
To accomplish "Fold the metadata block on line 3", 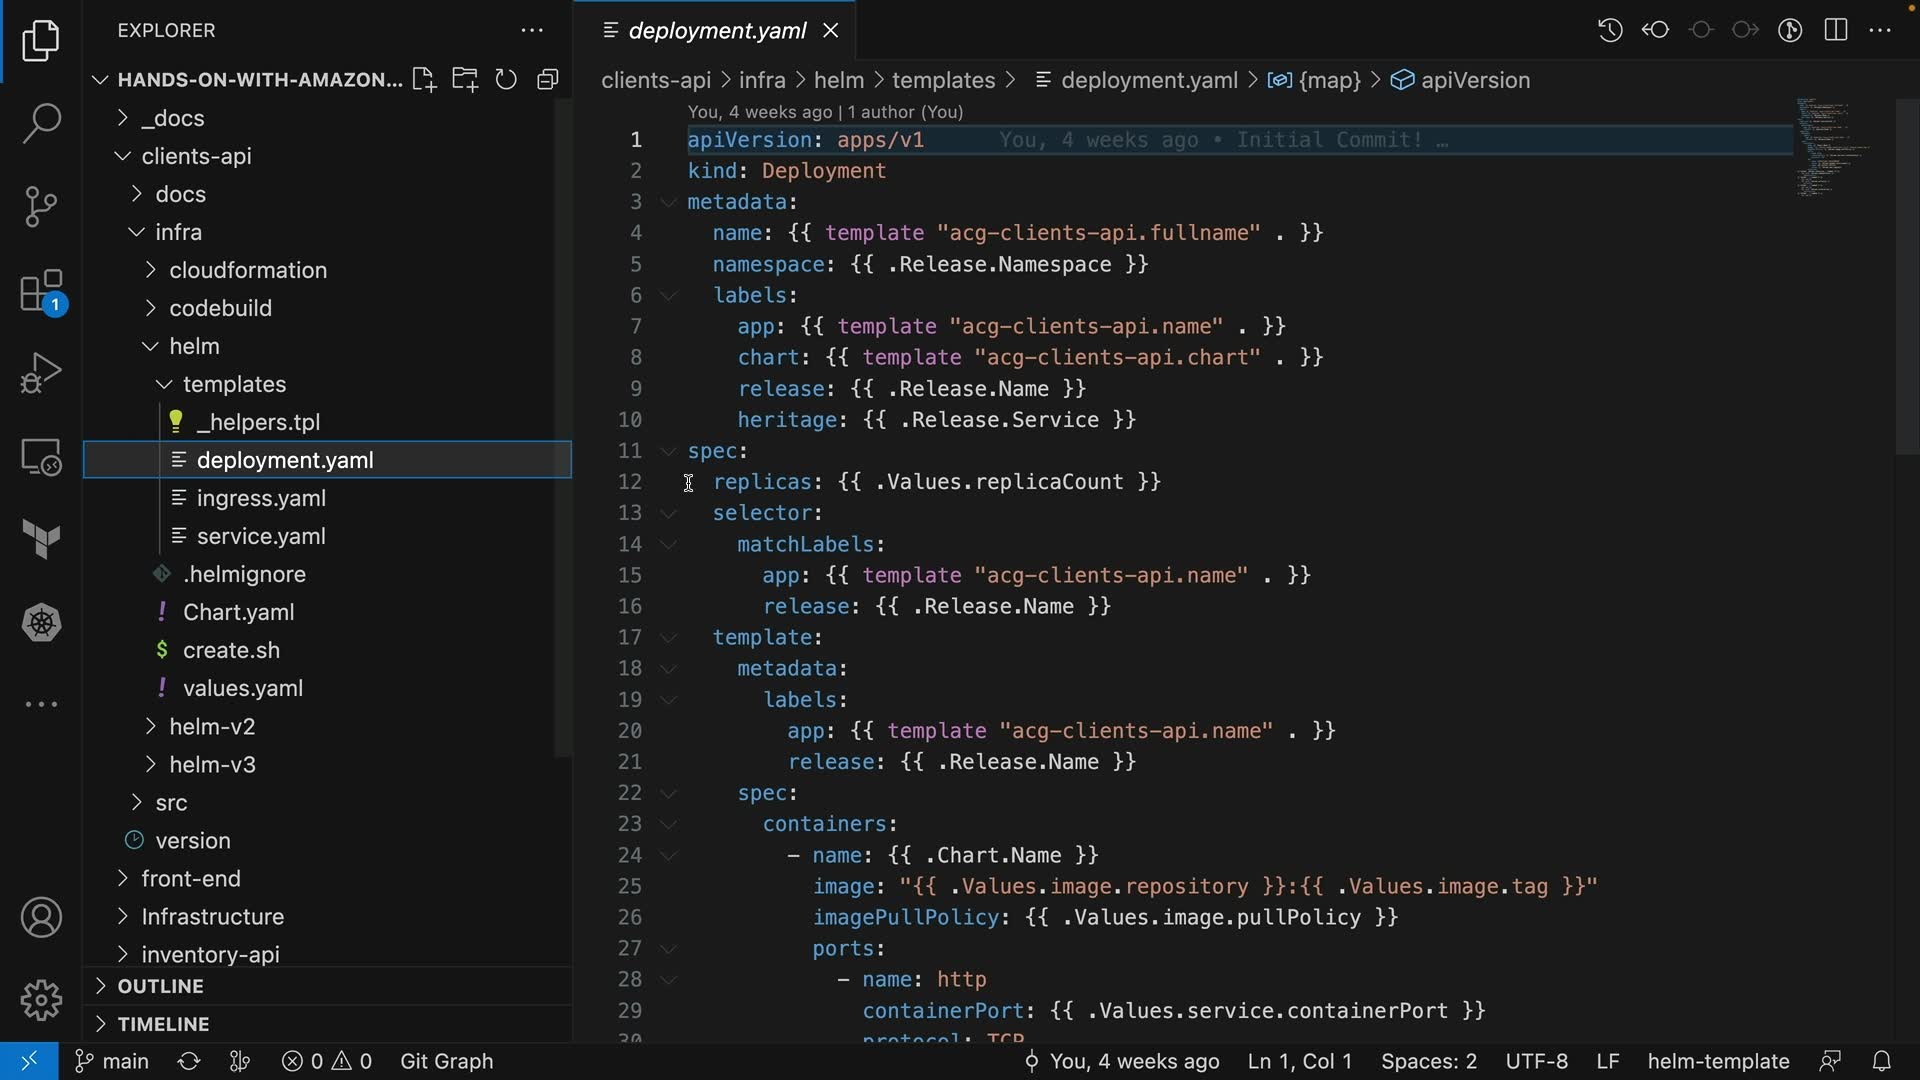I will [x=668, y=202].
